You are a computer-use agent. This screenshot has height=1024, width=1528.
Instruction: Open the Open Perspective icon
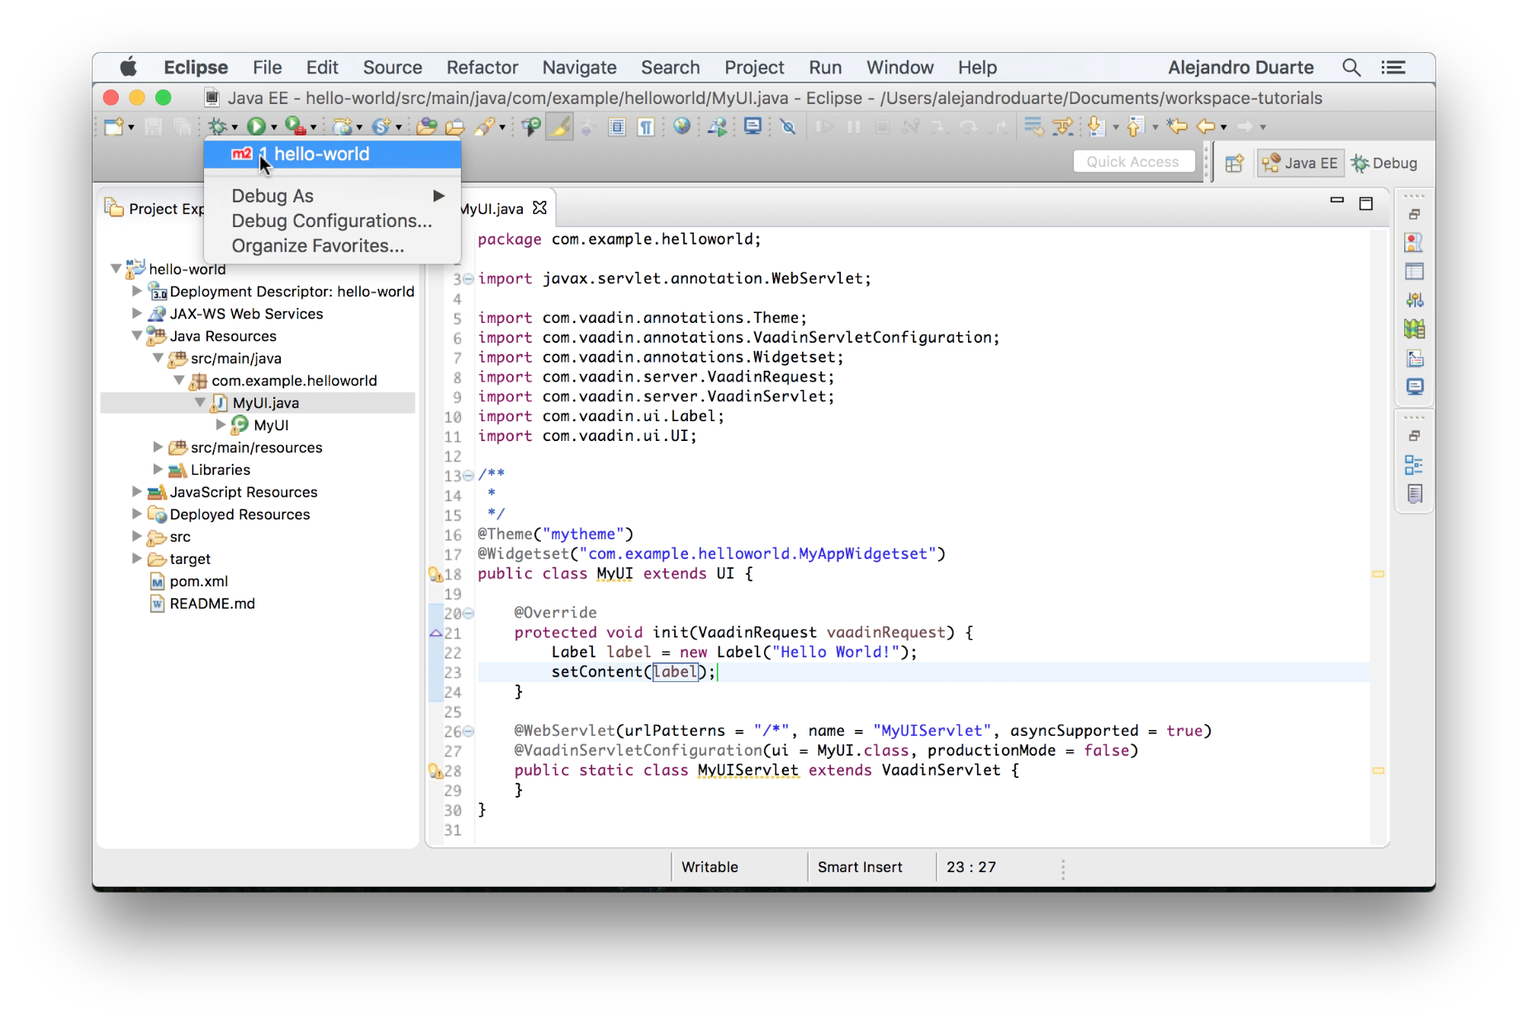point(1234,164)
